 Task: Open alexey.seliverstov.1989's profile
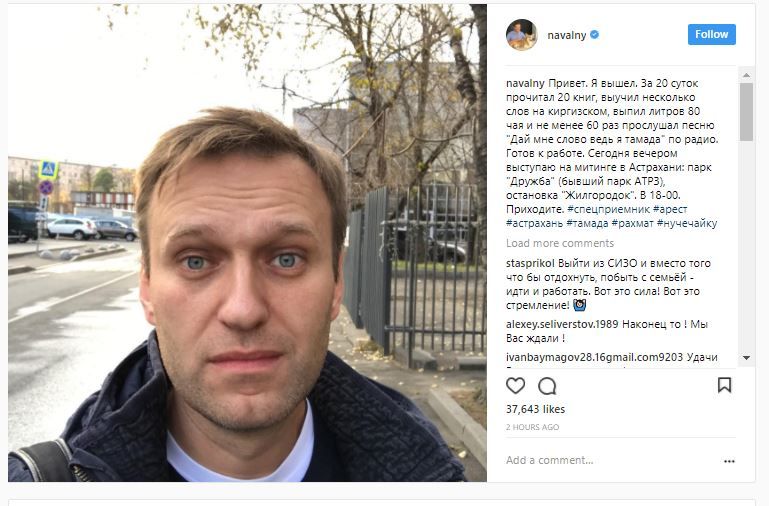point(563,325)
